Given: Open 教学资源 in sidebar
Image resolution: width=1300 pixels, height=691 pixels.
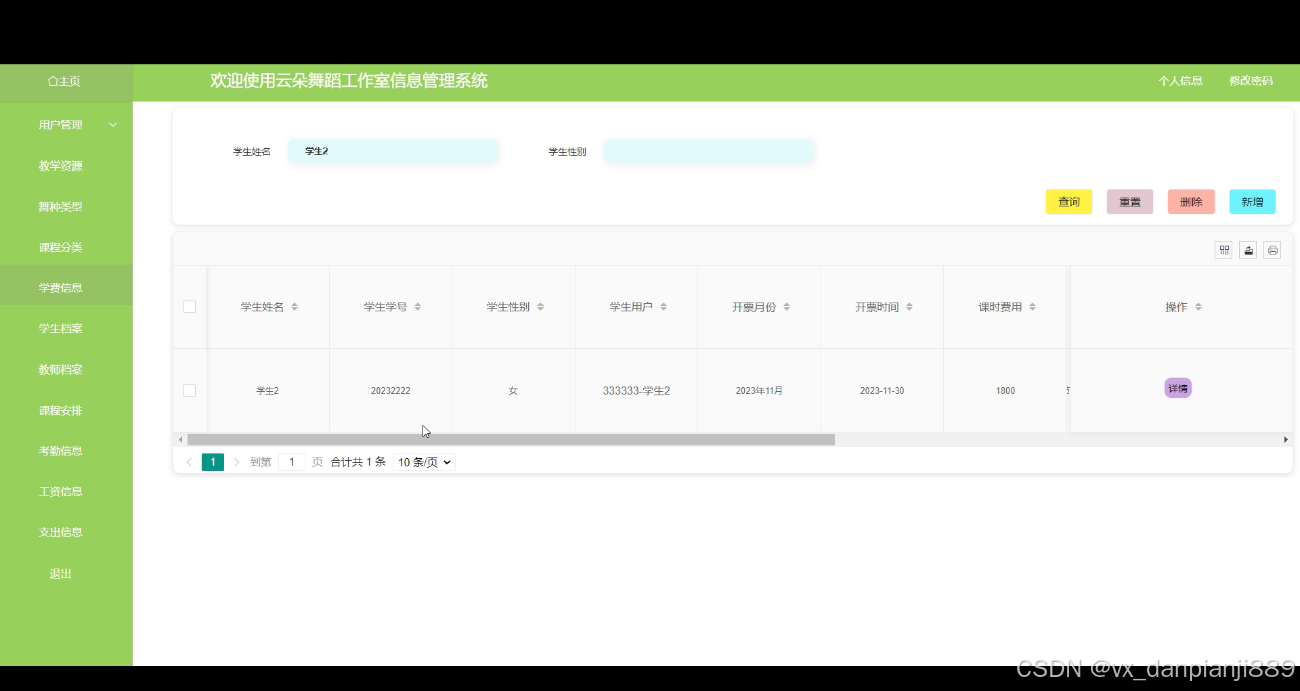Looking at the screenshot, I should (x=61, y=166).
